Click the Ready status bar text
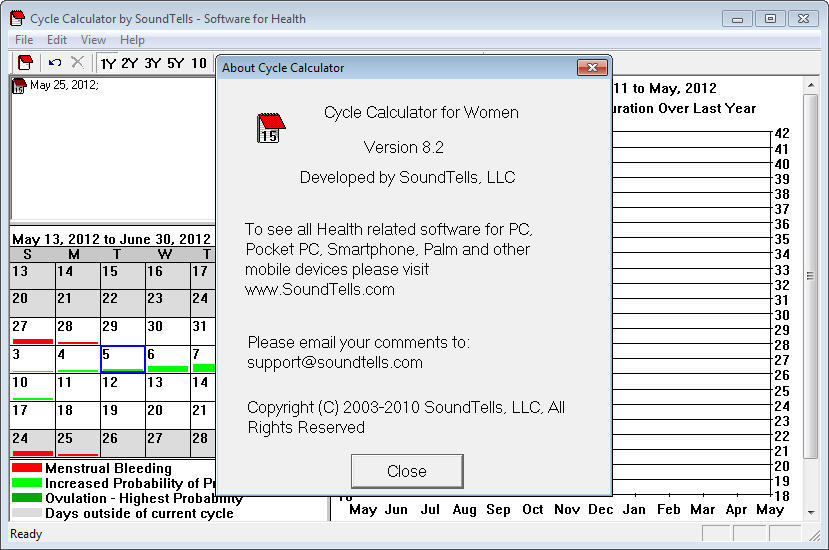Image resolution: width=829 pixels, height=550 pixels. tap(26, 534)
